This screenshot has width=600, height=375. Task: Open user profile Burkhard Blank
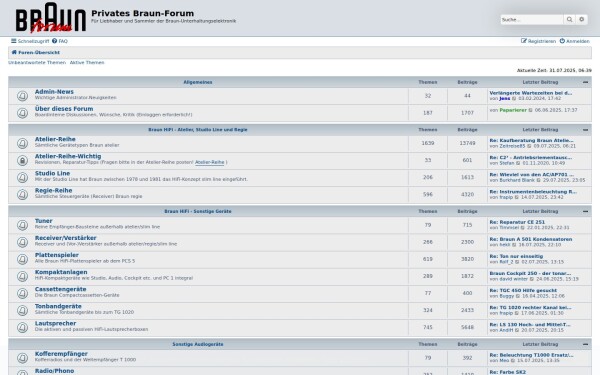[517, 180]
